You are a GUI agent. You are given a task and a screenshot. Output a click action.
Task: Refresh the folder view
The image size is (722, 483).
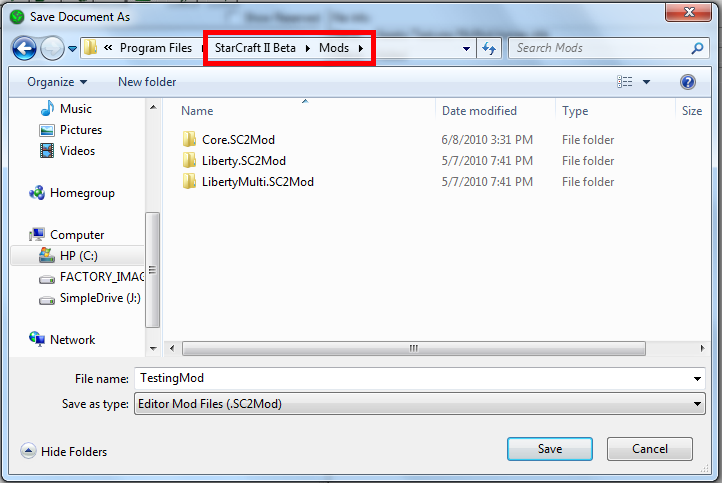pyautogui.click(x=489, y=48)
